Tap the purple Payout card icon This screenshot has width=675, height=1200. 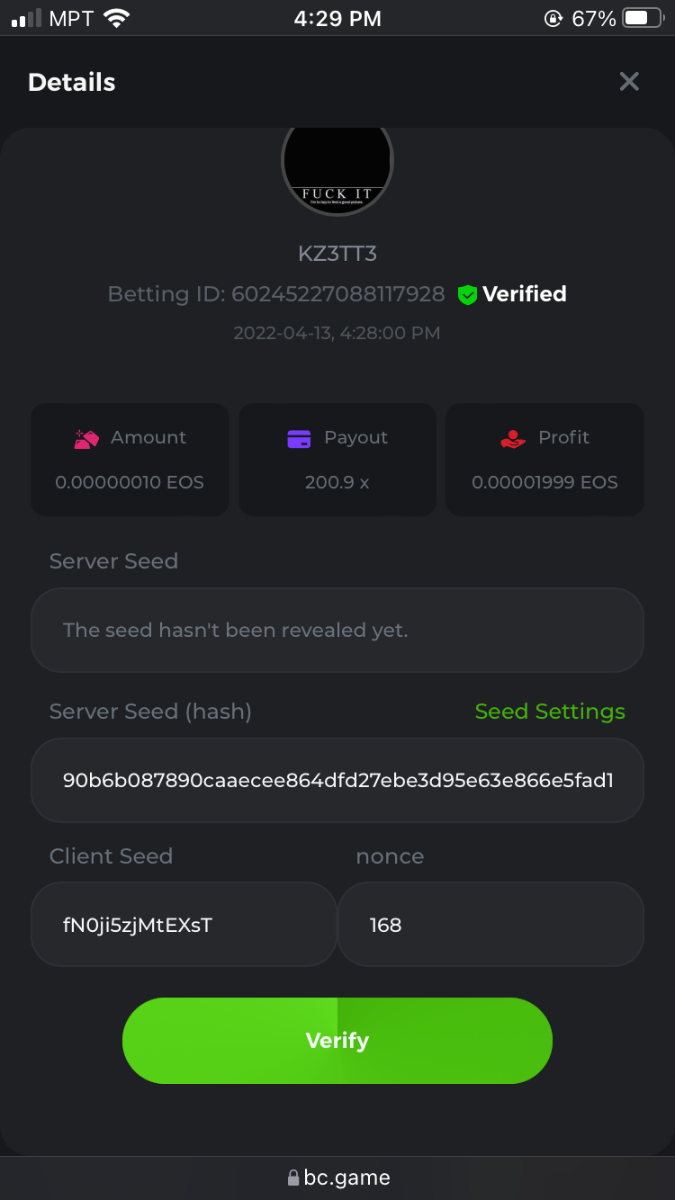click(x=298, y=438)
